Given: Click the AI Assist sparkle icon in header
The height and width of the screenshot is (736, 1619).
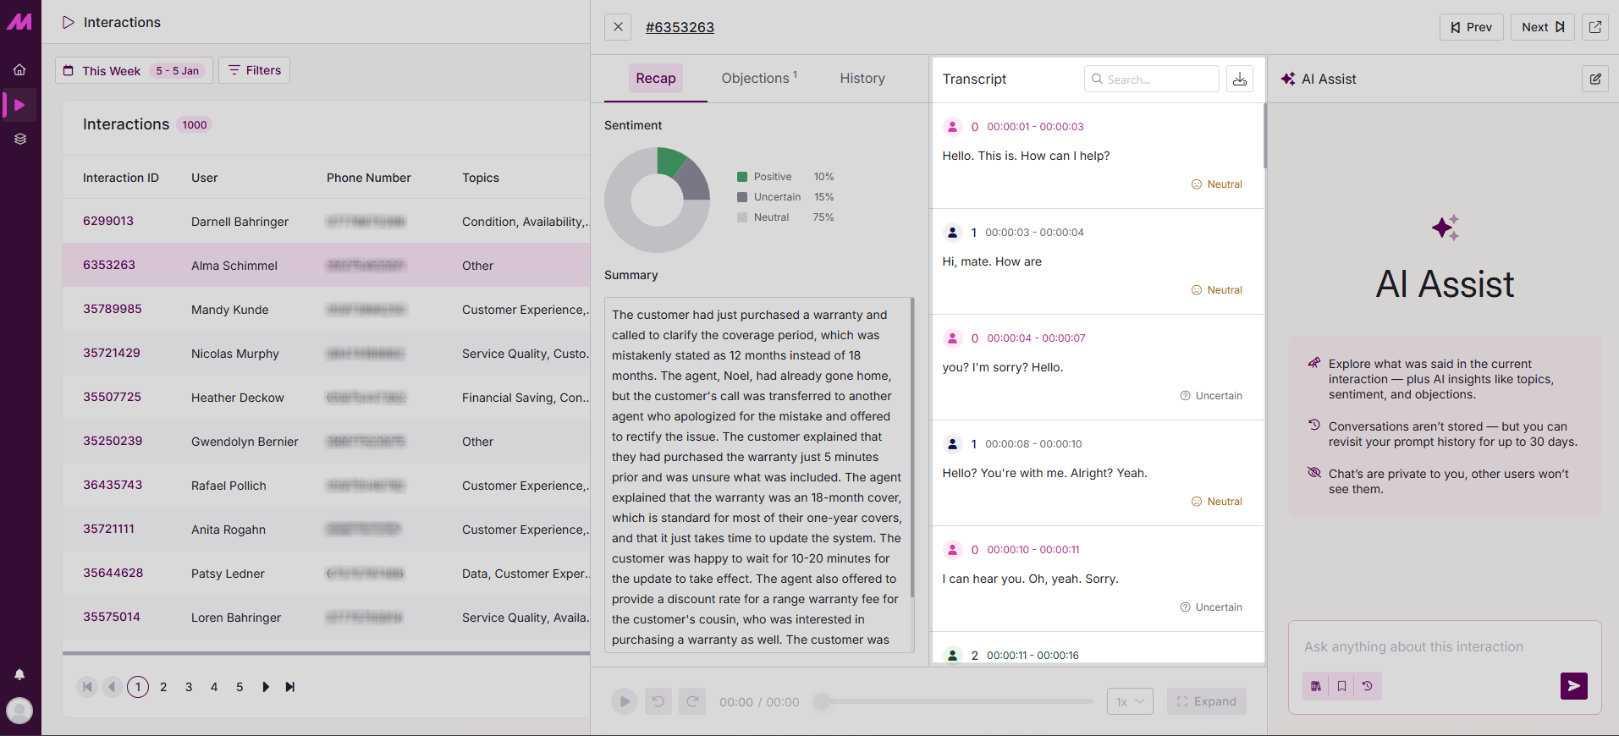Looking at the screenshot, I should 1288,79.
